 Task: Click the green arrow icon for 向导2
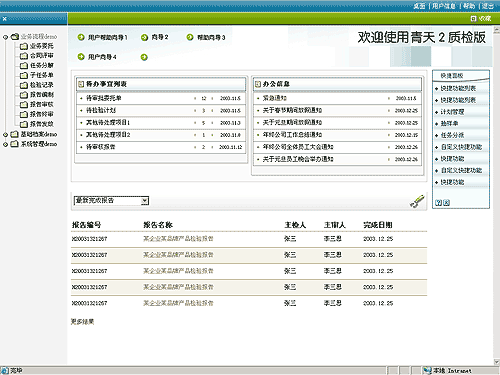coord(144,37)
